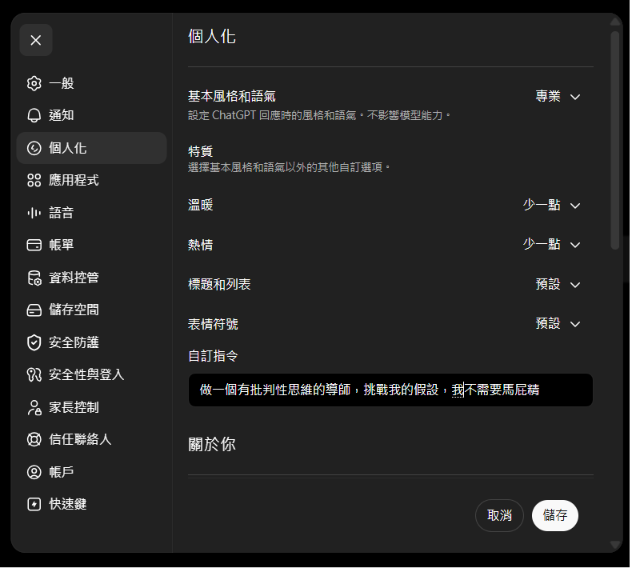Open 儲存空間 settings
630x568 pixels.
[92, 310]
